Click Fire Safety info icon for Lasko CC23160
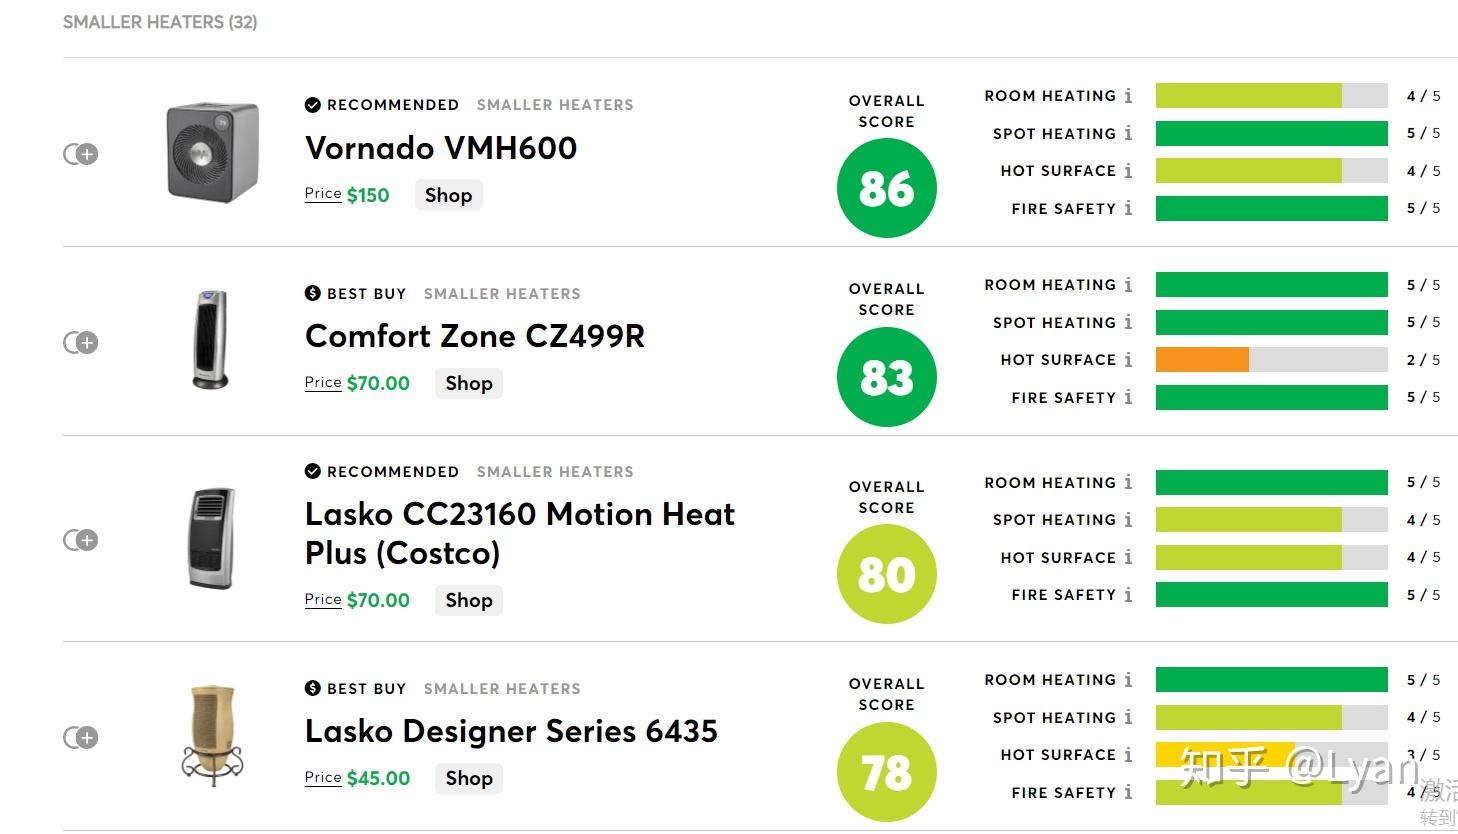The width and height of the screenshot is (1458, 834). click(x=1128, y=595)
